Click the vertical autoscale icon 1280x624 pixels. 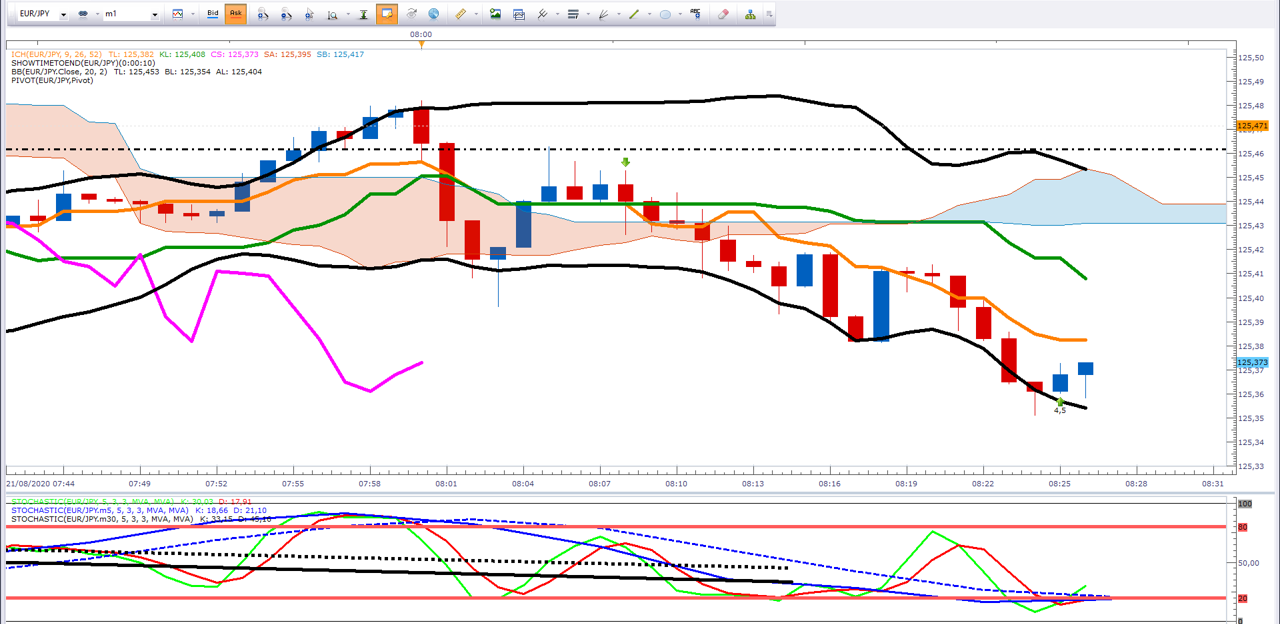[x=363, y=14]
